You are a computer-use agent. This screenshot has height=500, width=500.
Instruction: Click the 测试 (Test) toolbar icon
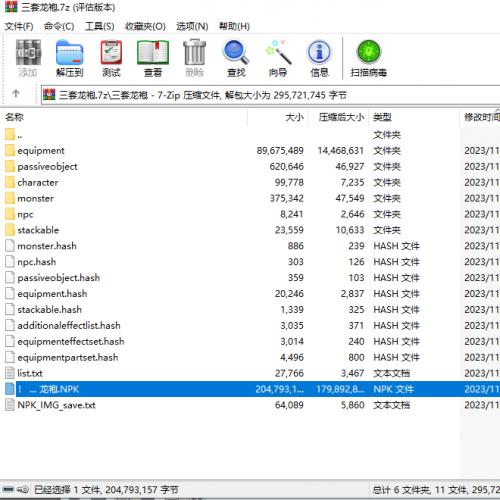point(111,58)
